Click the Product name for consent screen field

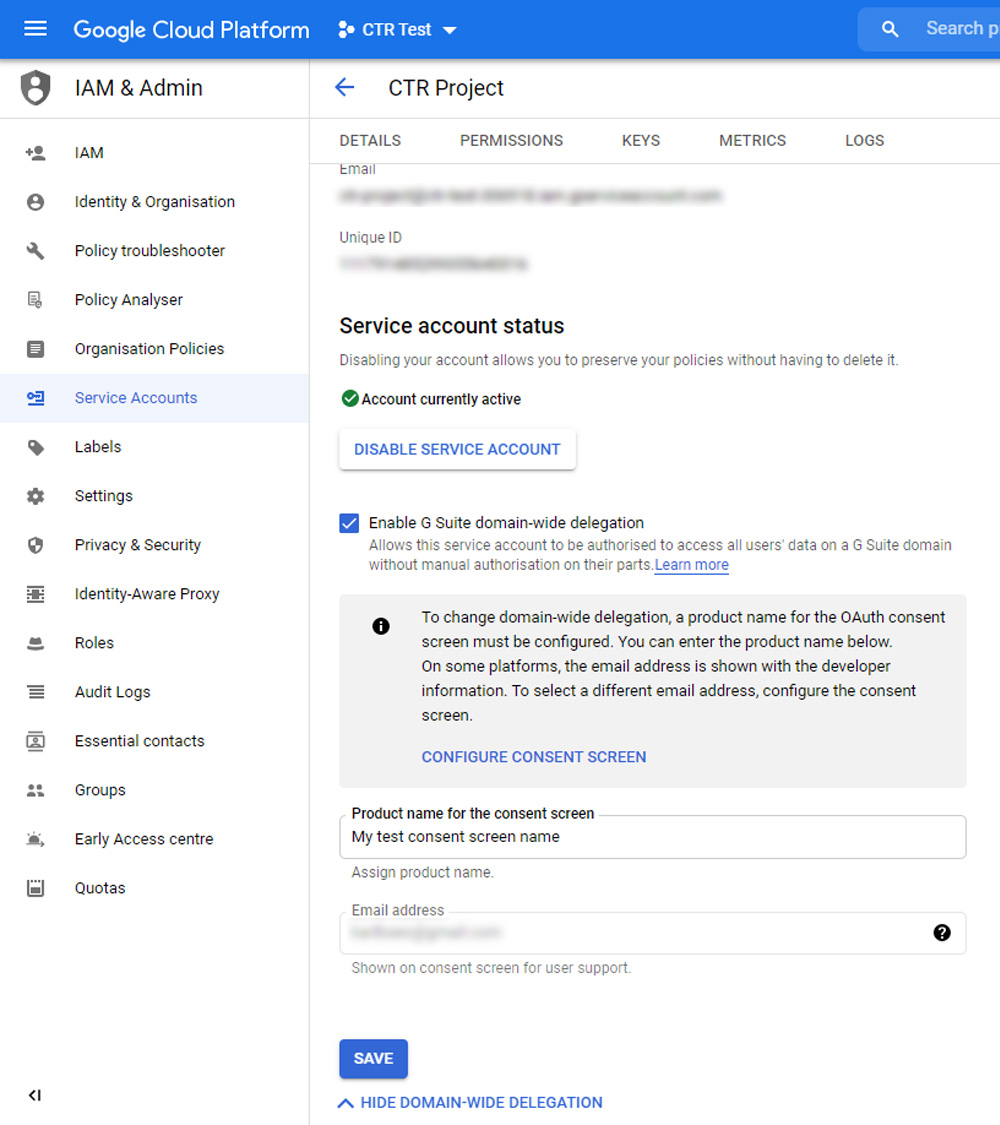(x=652, y=837)
